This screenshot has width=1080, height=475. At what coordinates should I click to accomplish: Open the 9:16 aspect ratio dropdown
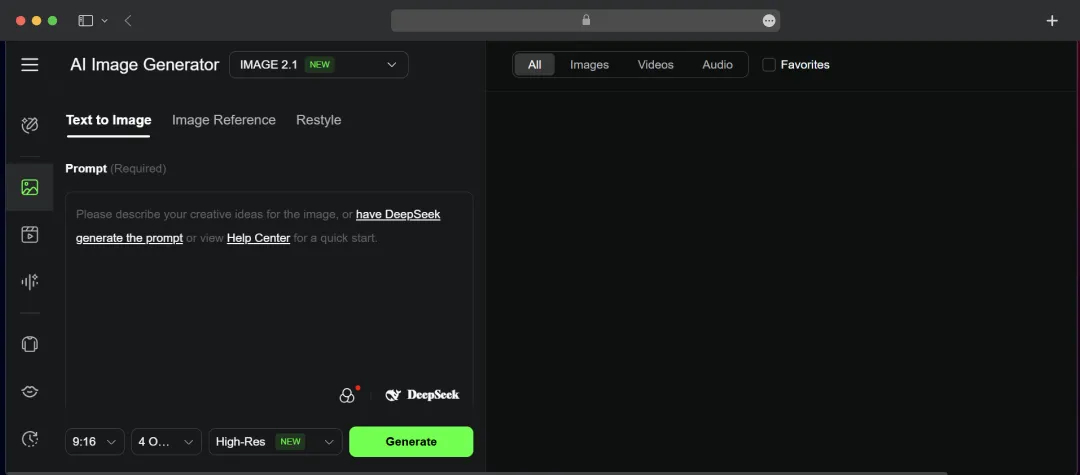click(95, 442)
